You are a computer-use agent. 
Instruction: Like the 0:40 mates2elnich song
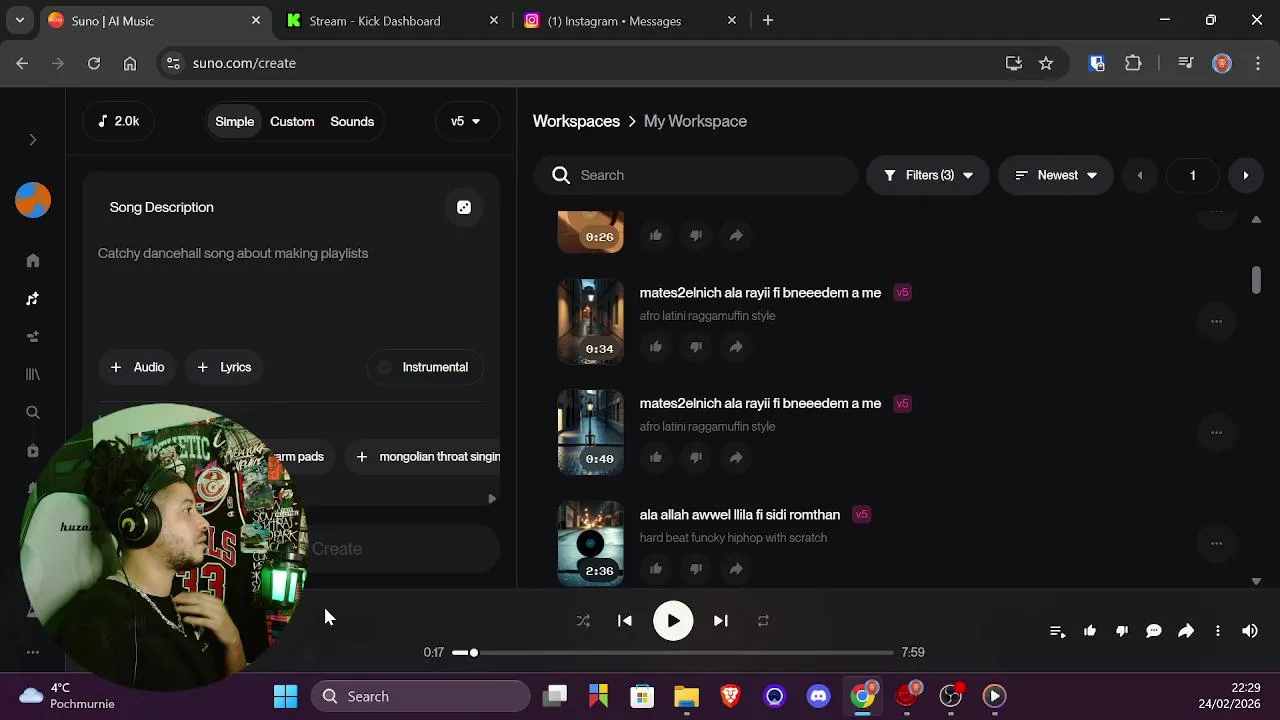(x=656, y=458)
